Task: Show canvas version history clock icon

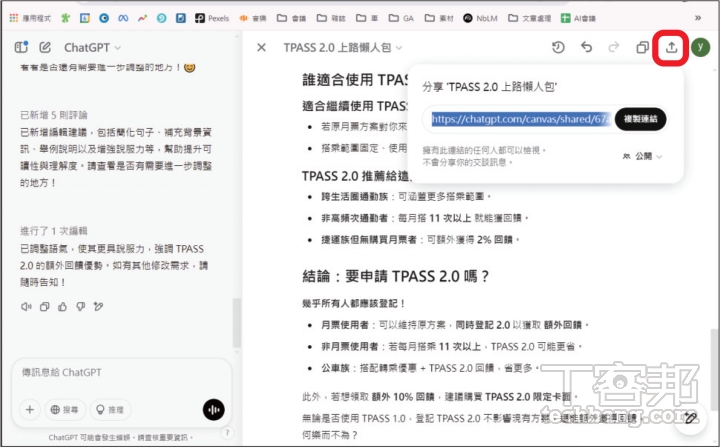Action: click(x=558, y=47)
